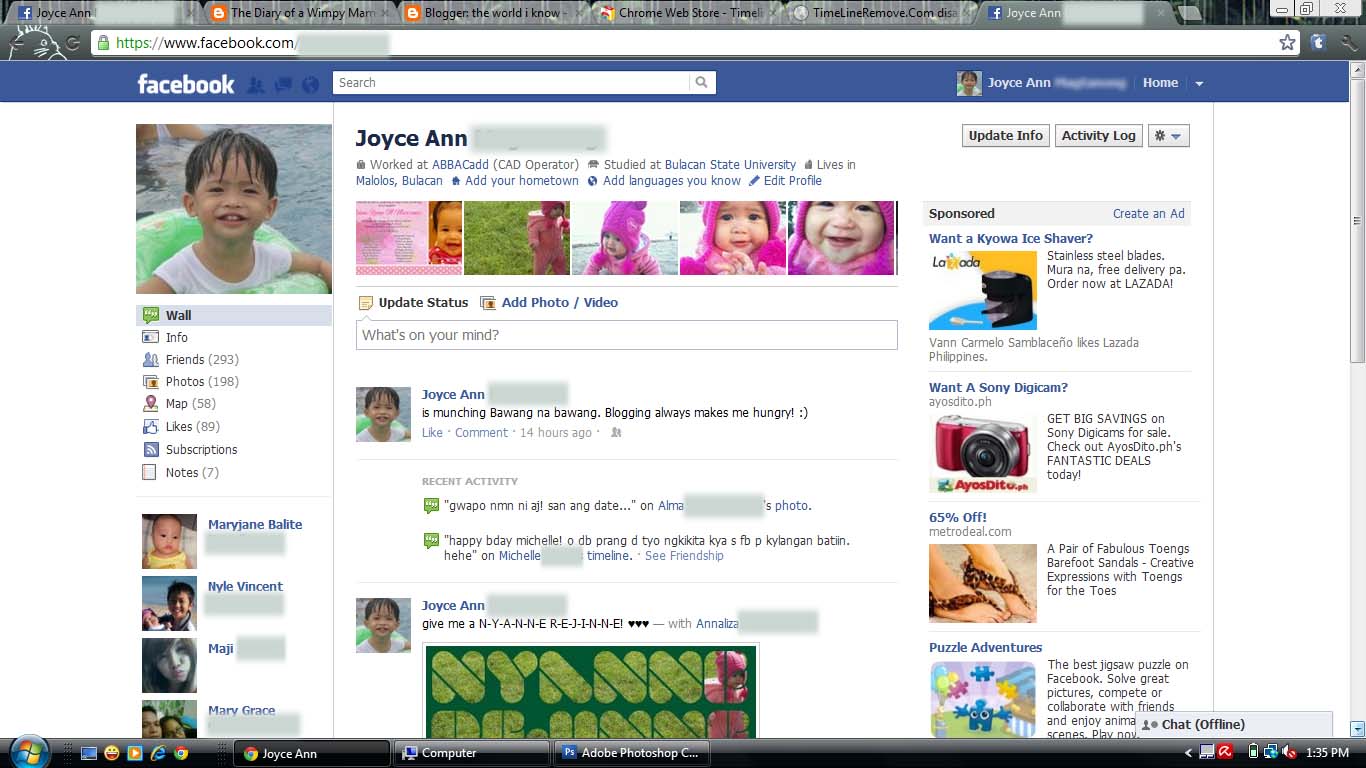Open the notifications globe icon

click(310, 84)
